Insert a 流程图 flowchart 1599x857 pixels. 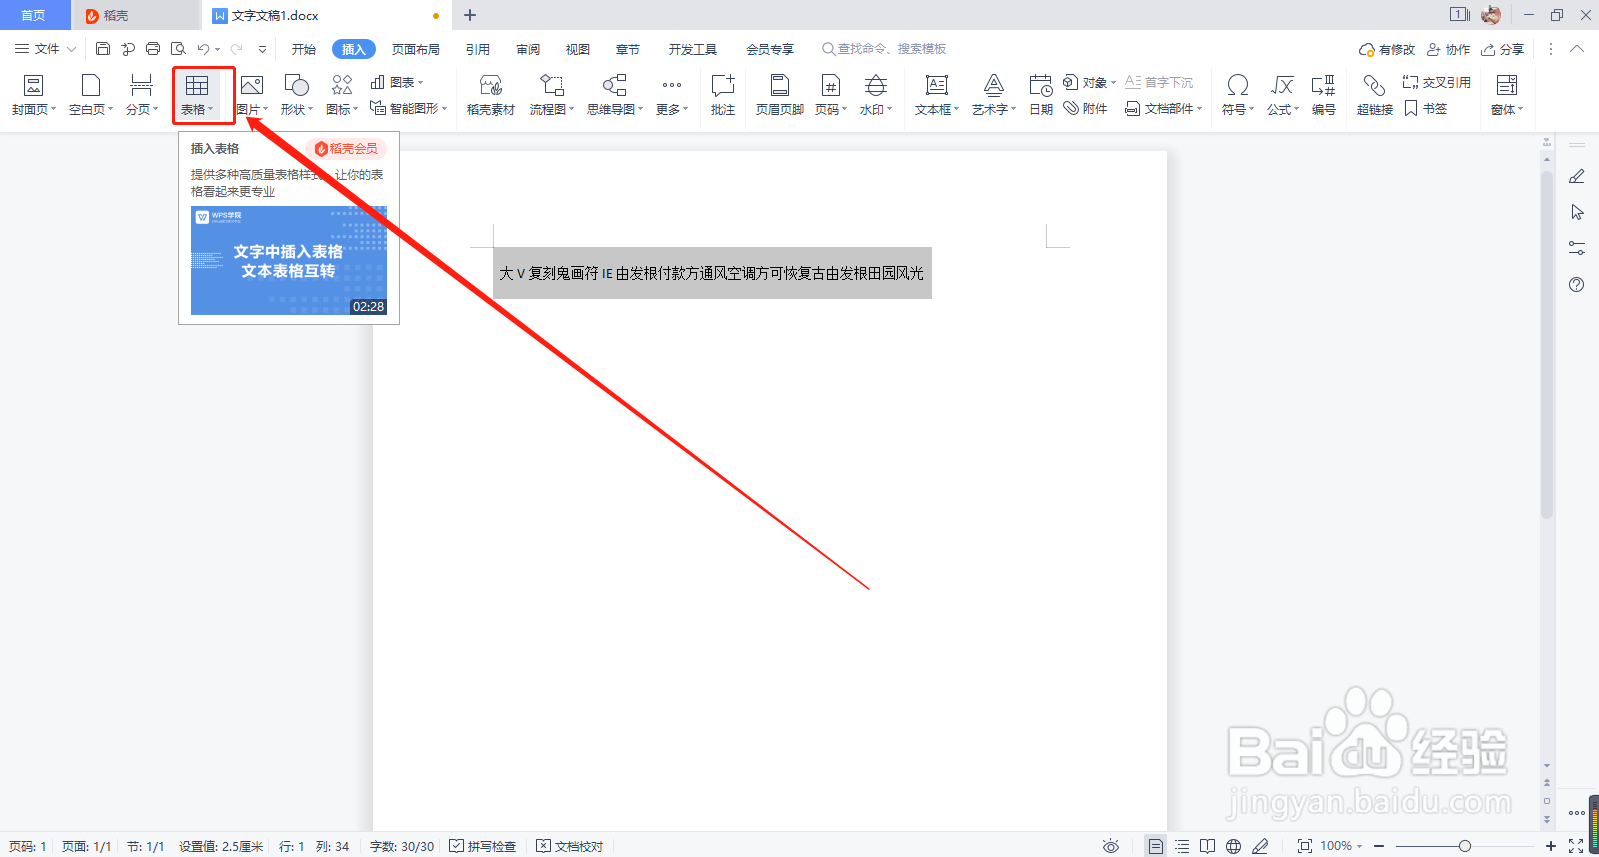tap(552, 96)
